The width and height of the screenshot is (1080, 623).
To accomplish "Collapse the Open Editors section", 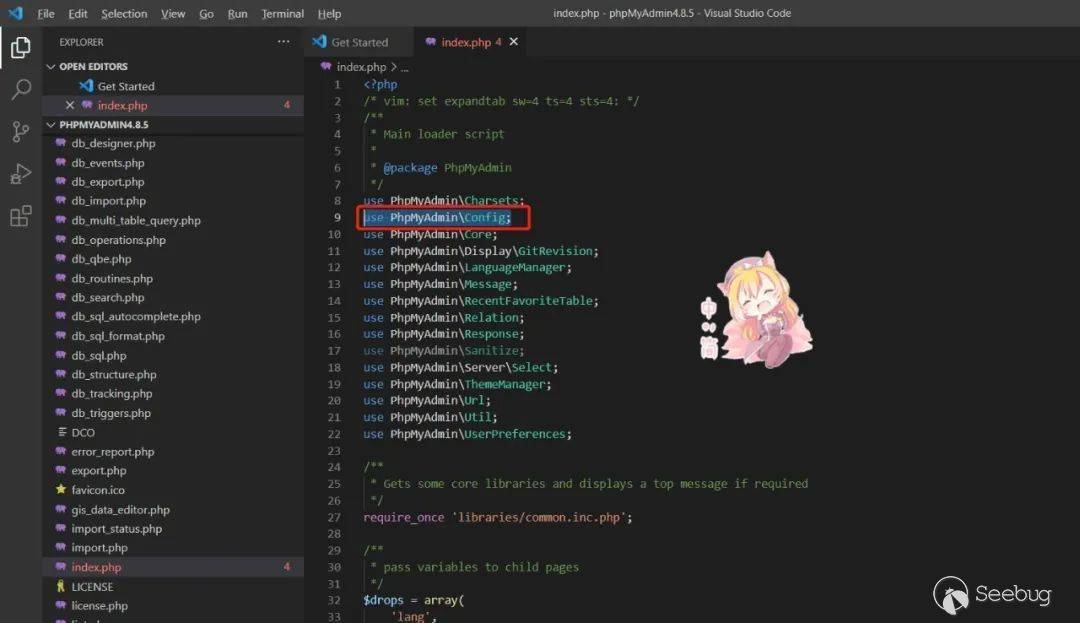I will (x=51, y=67).
